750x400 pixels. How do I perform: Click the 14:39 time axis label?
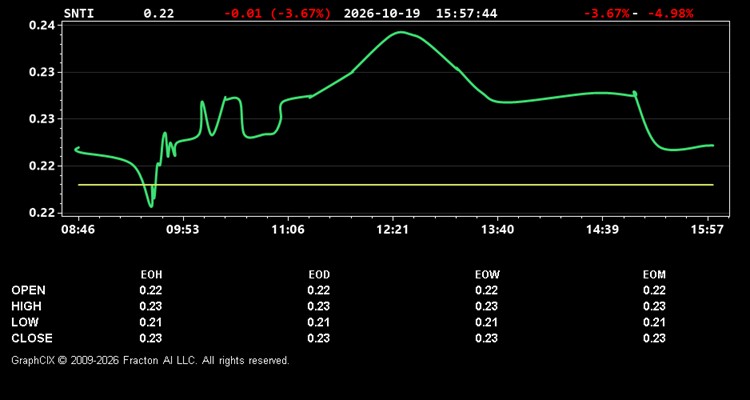[602, 230]
